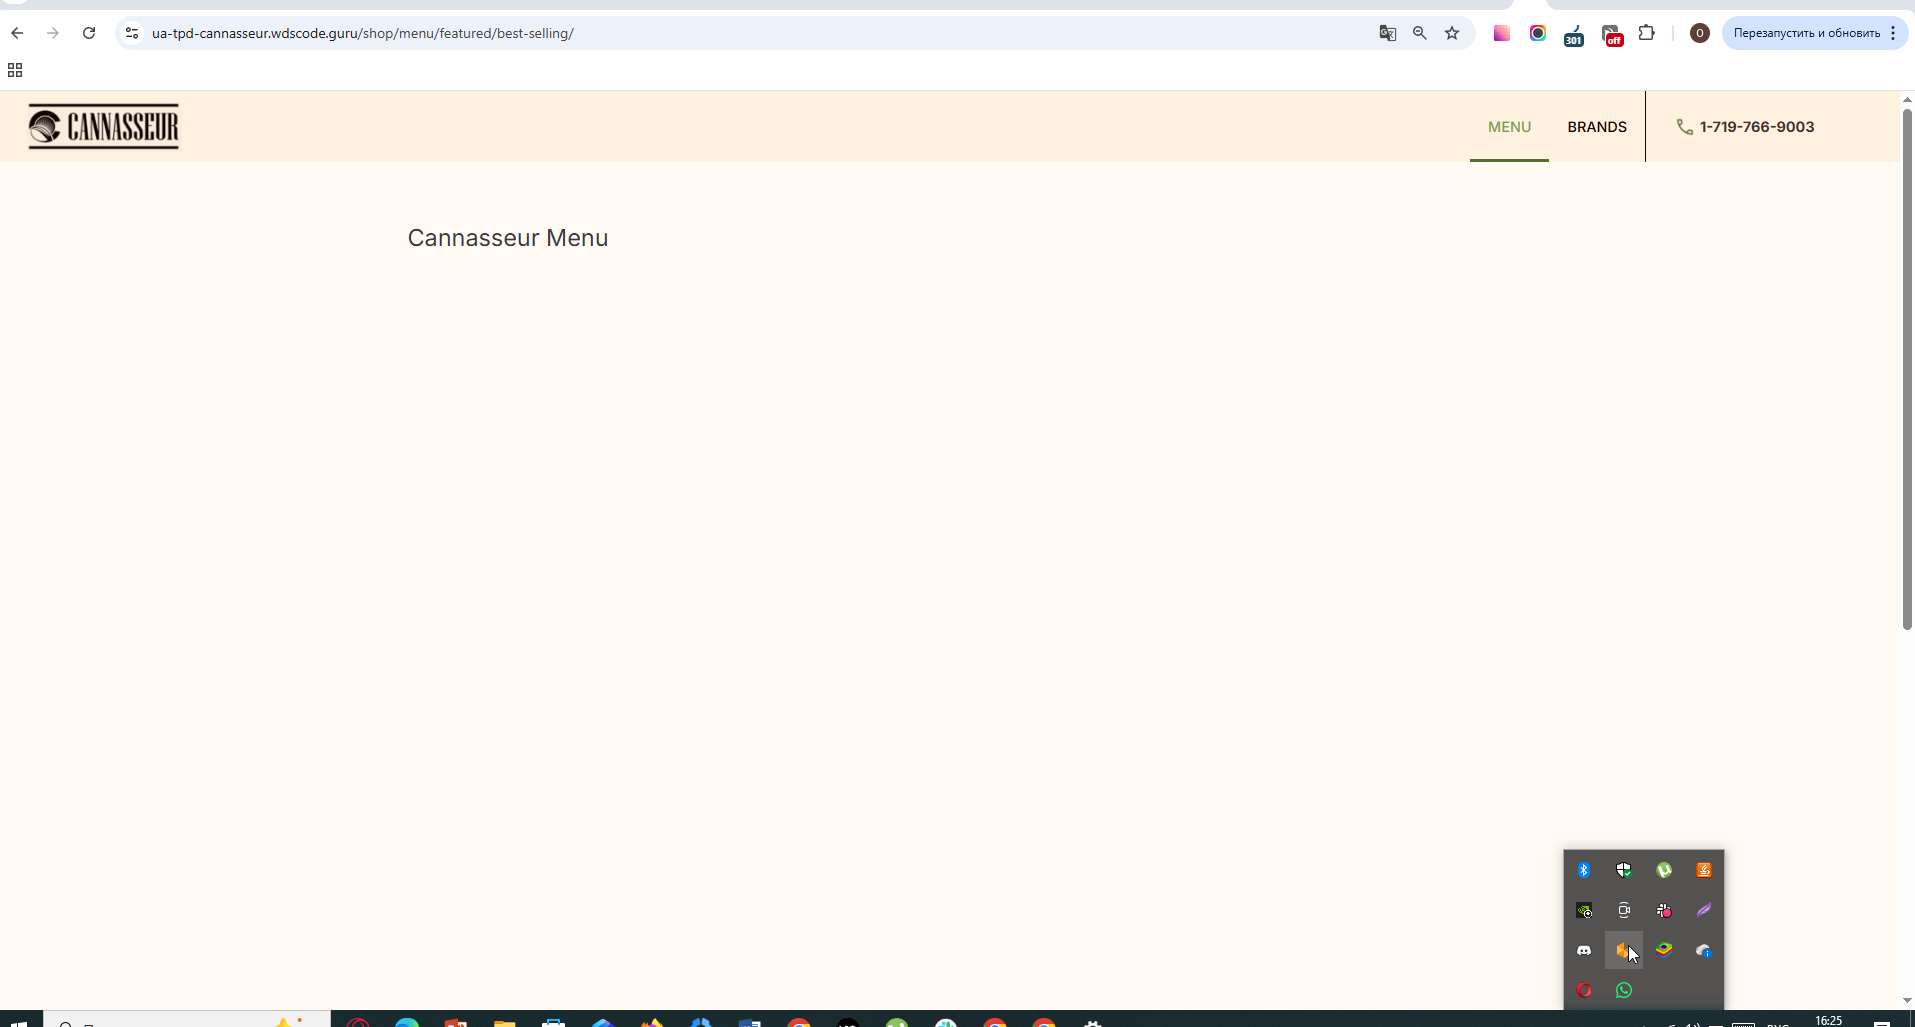
Task: Open the pink gradient extension
Action: click(1502, 33)
